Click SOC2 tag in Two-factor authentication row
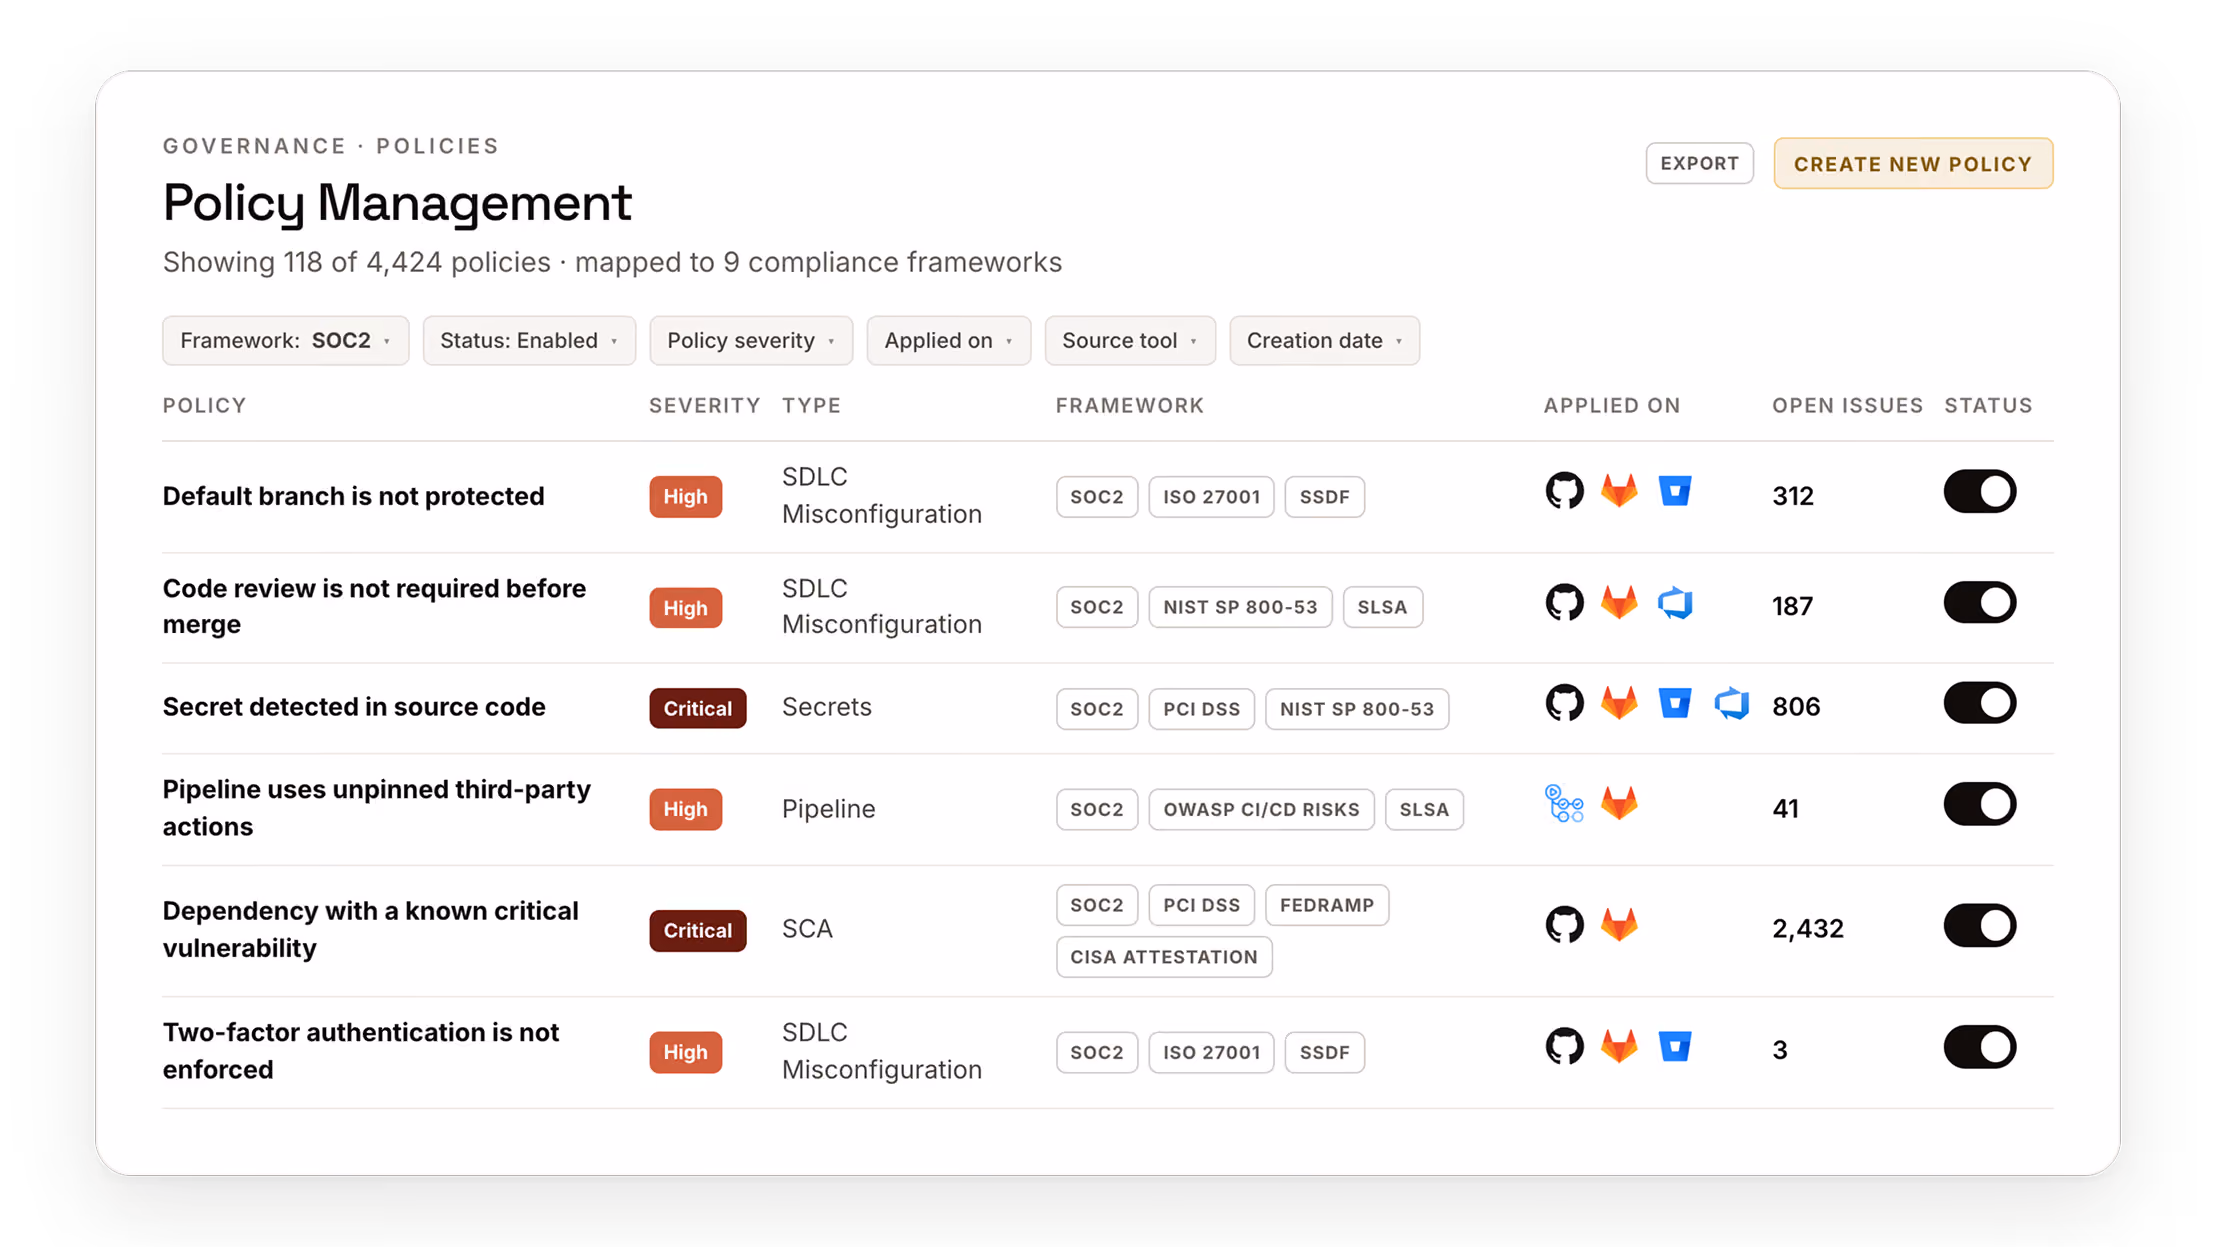 coord(1096,1053)
